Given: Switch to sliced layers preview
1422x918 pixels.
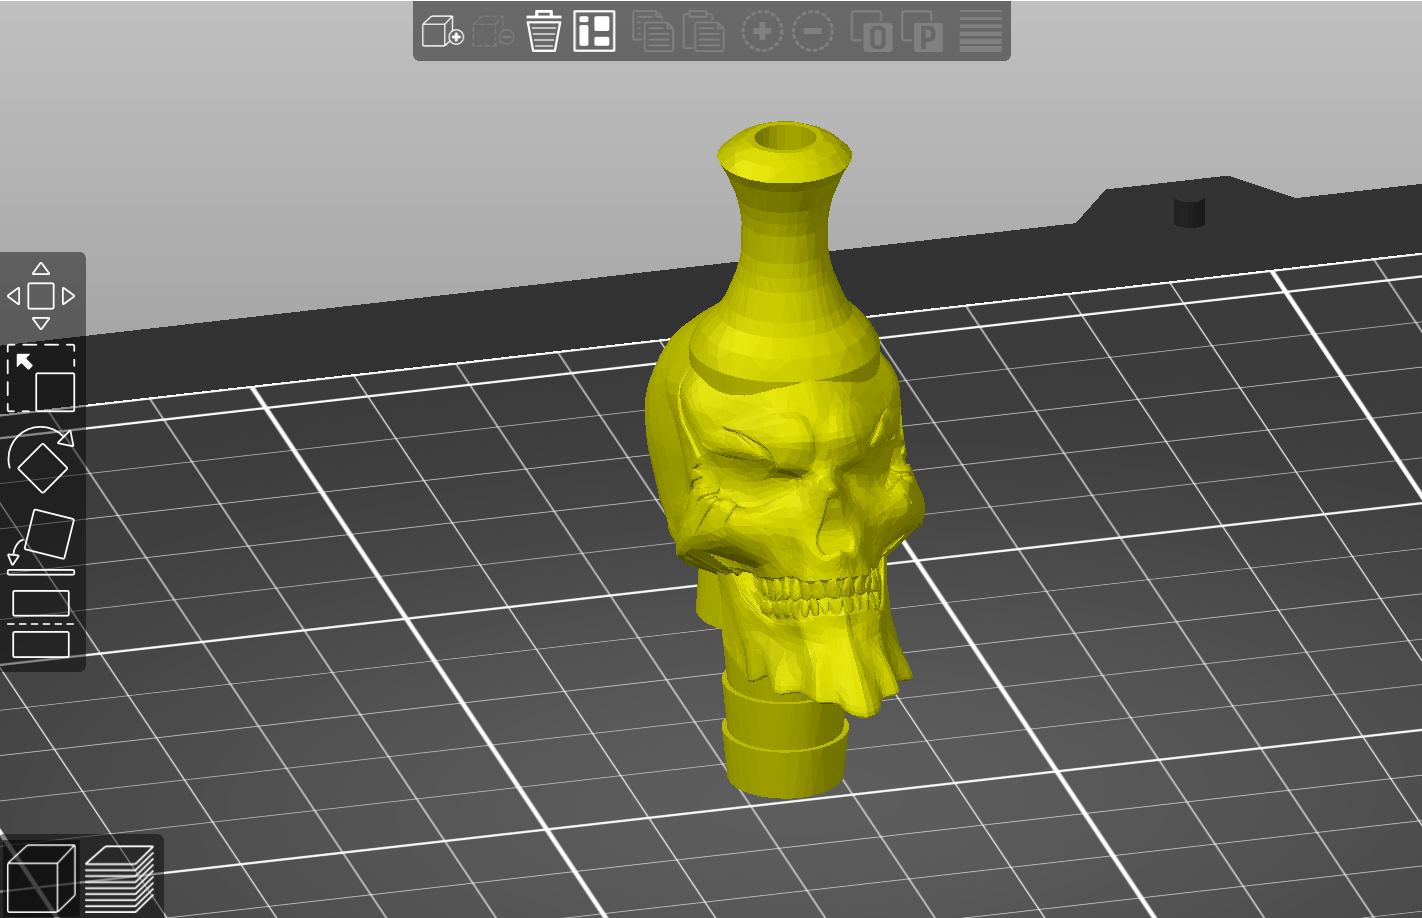Looking at the screenshot, I should point(120,878).
